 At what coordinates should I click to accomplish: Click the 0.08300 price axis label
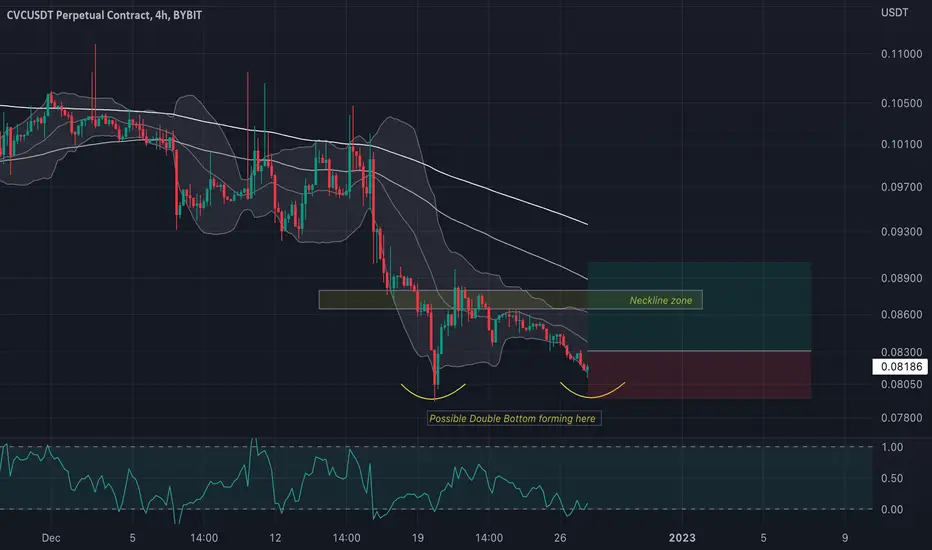(902, 352)
